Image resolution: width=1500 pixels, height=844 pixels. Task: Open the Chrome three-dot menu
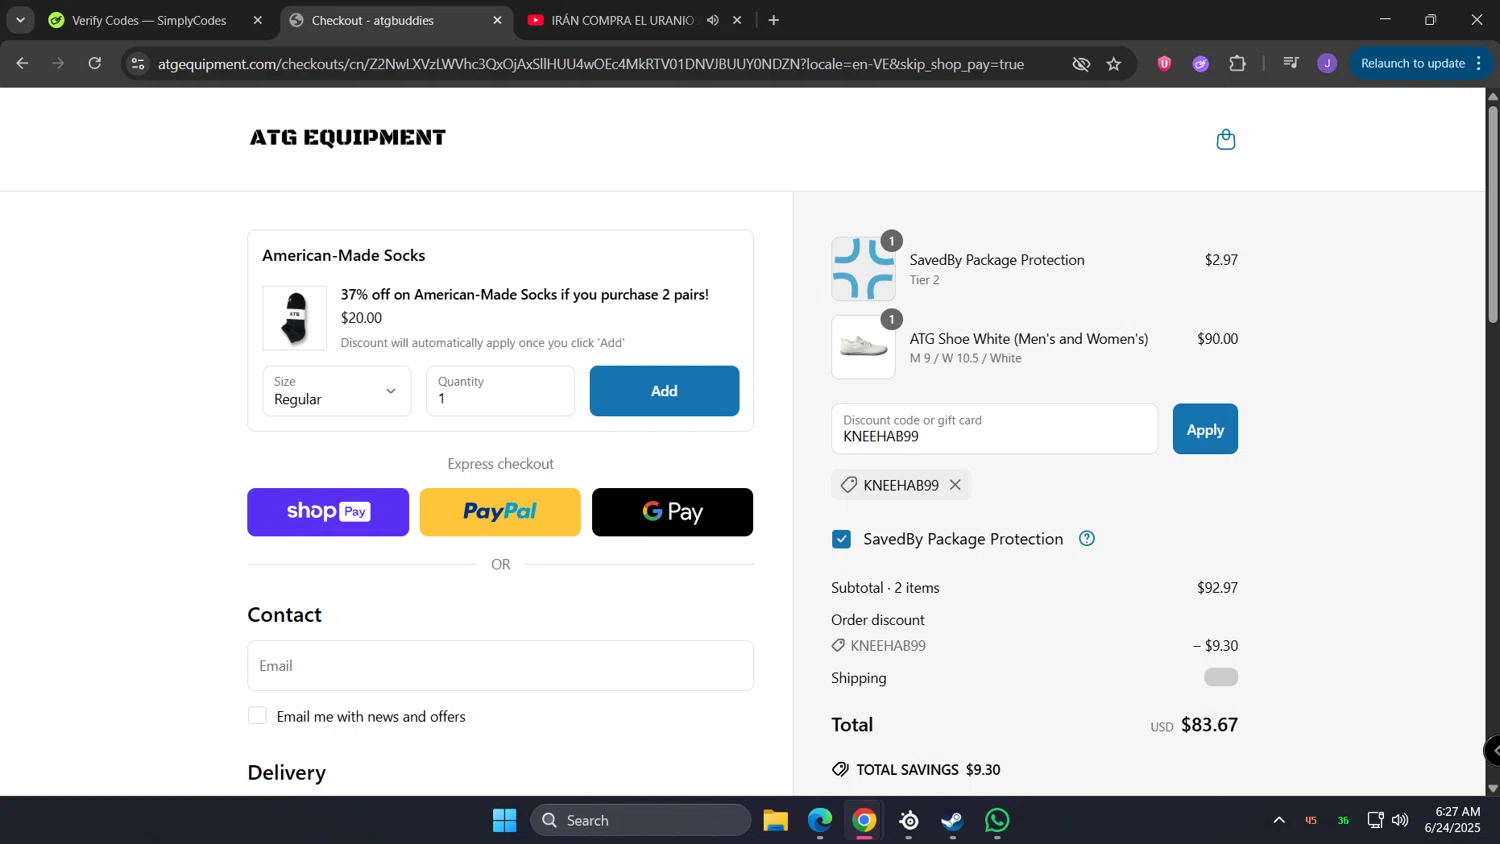tap(1479, 63)
